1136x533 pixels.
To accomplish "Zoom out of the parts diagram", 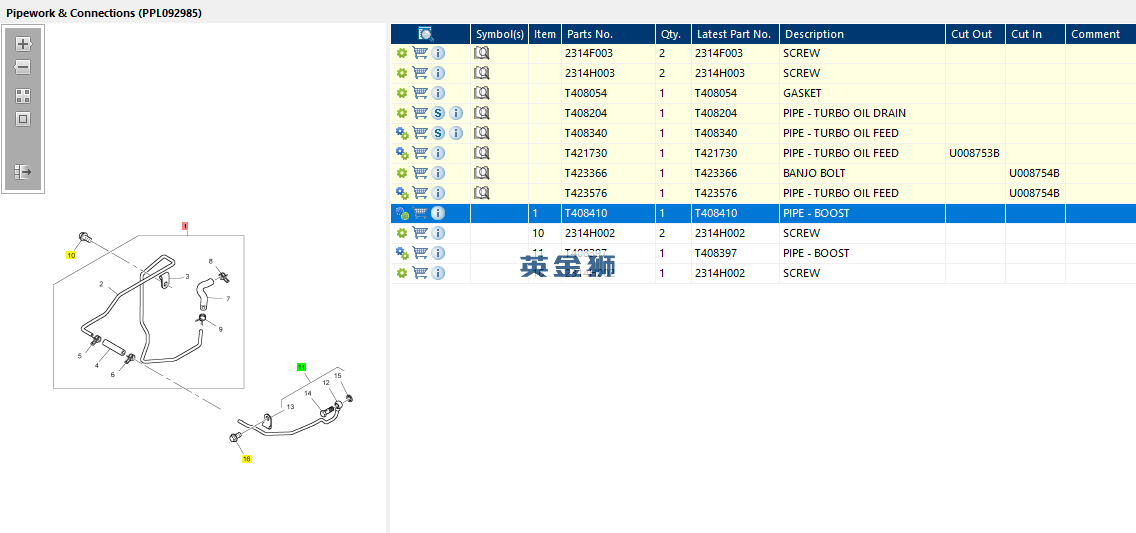I will (x=23, y=68).
